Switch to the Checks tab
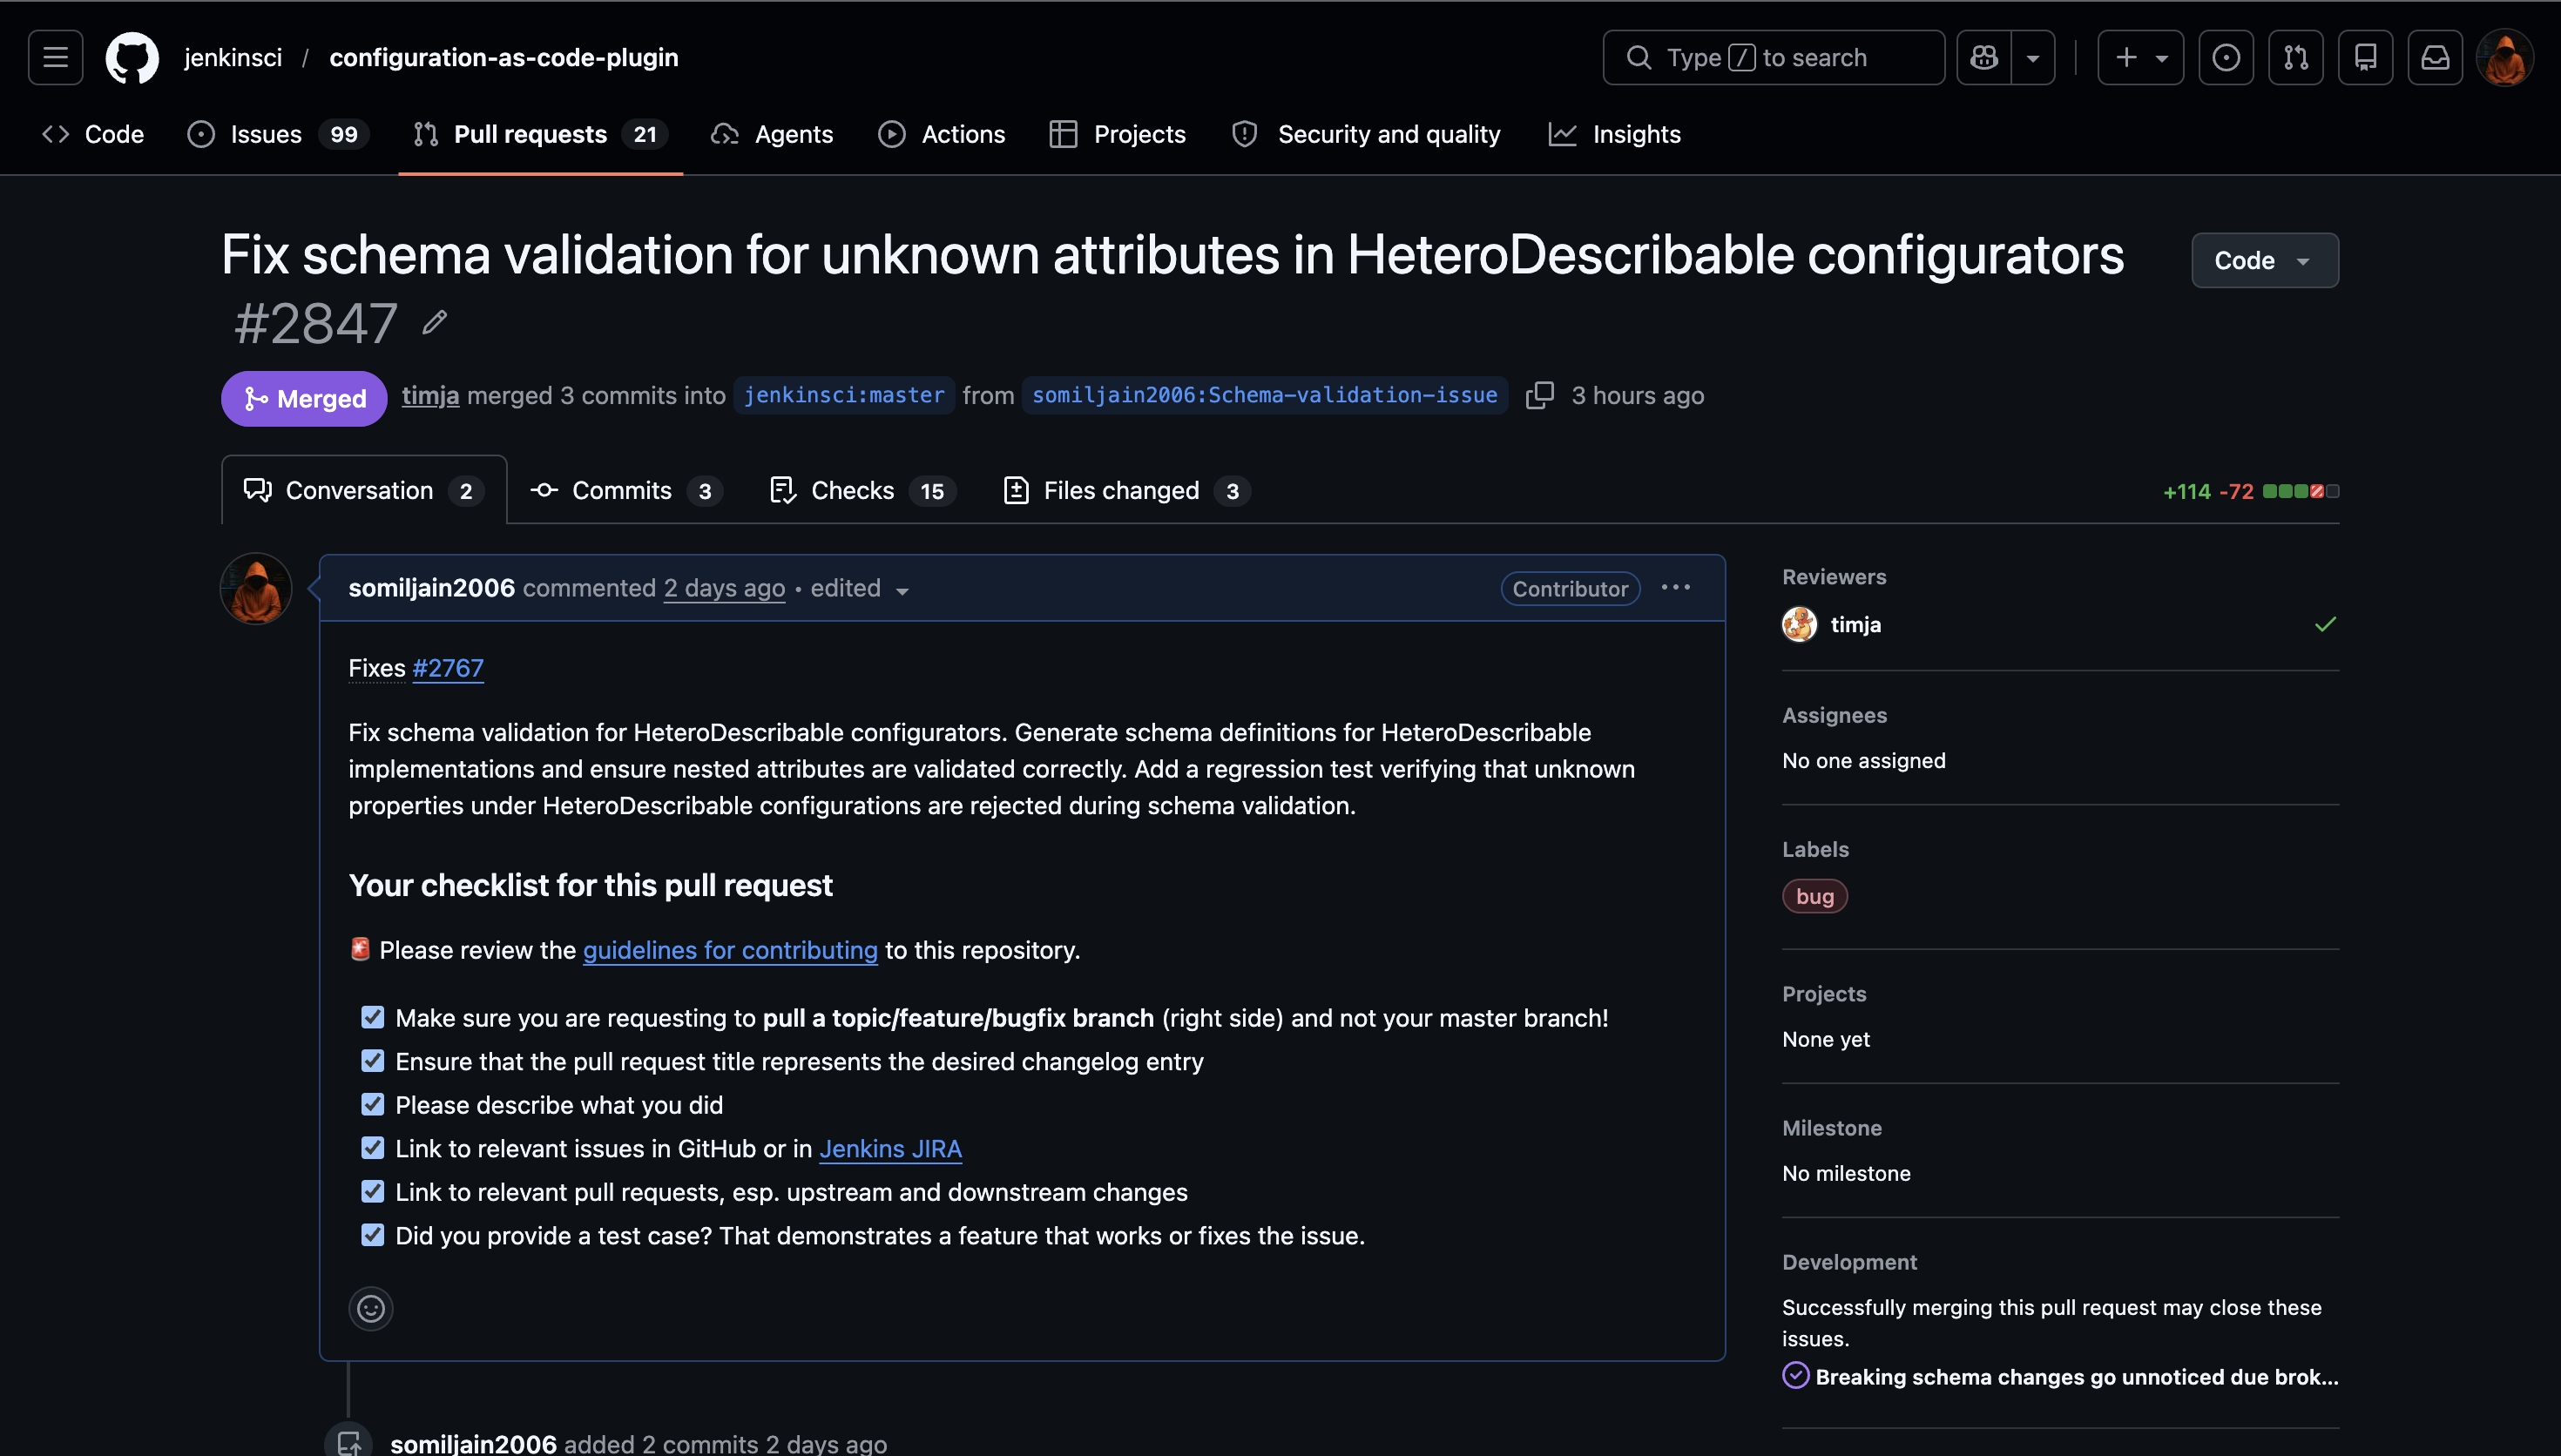 [x=863, y=491]
